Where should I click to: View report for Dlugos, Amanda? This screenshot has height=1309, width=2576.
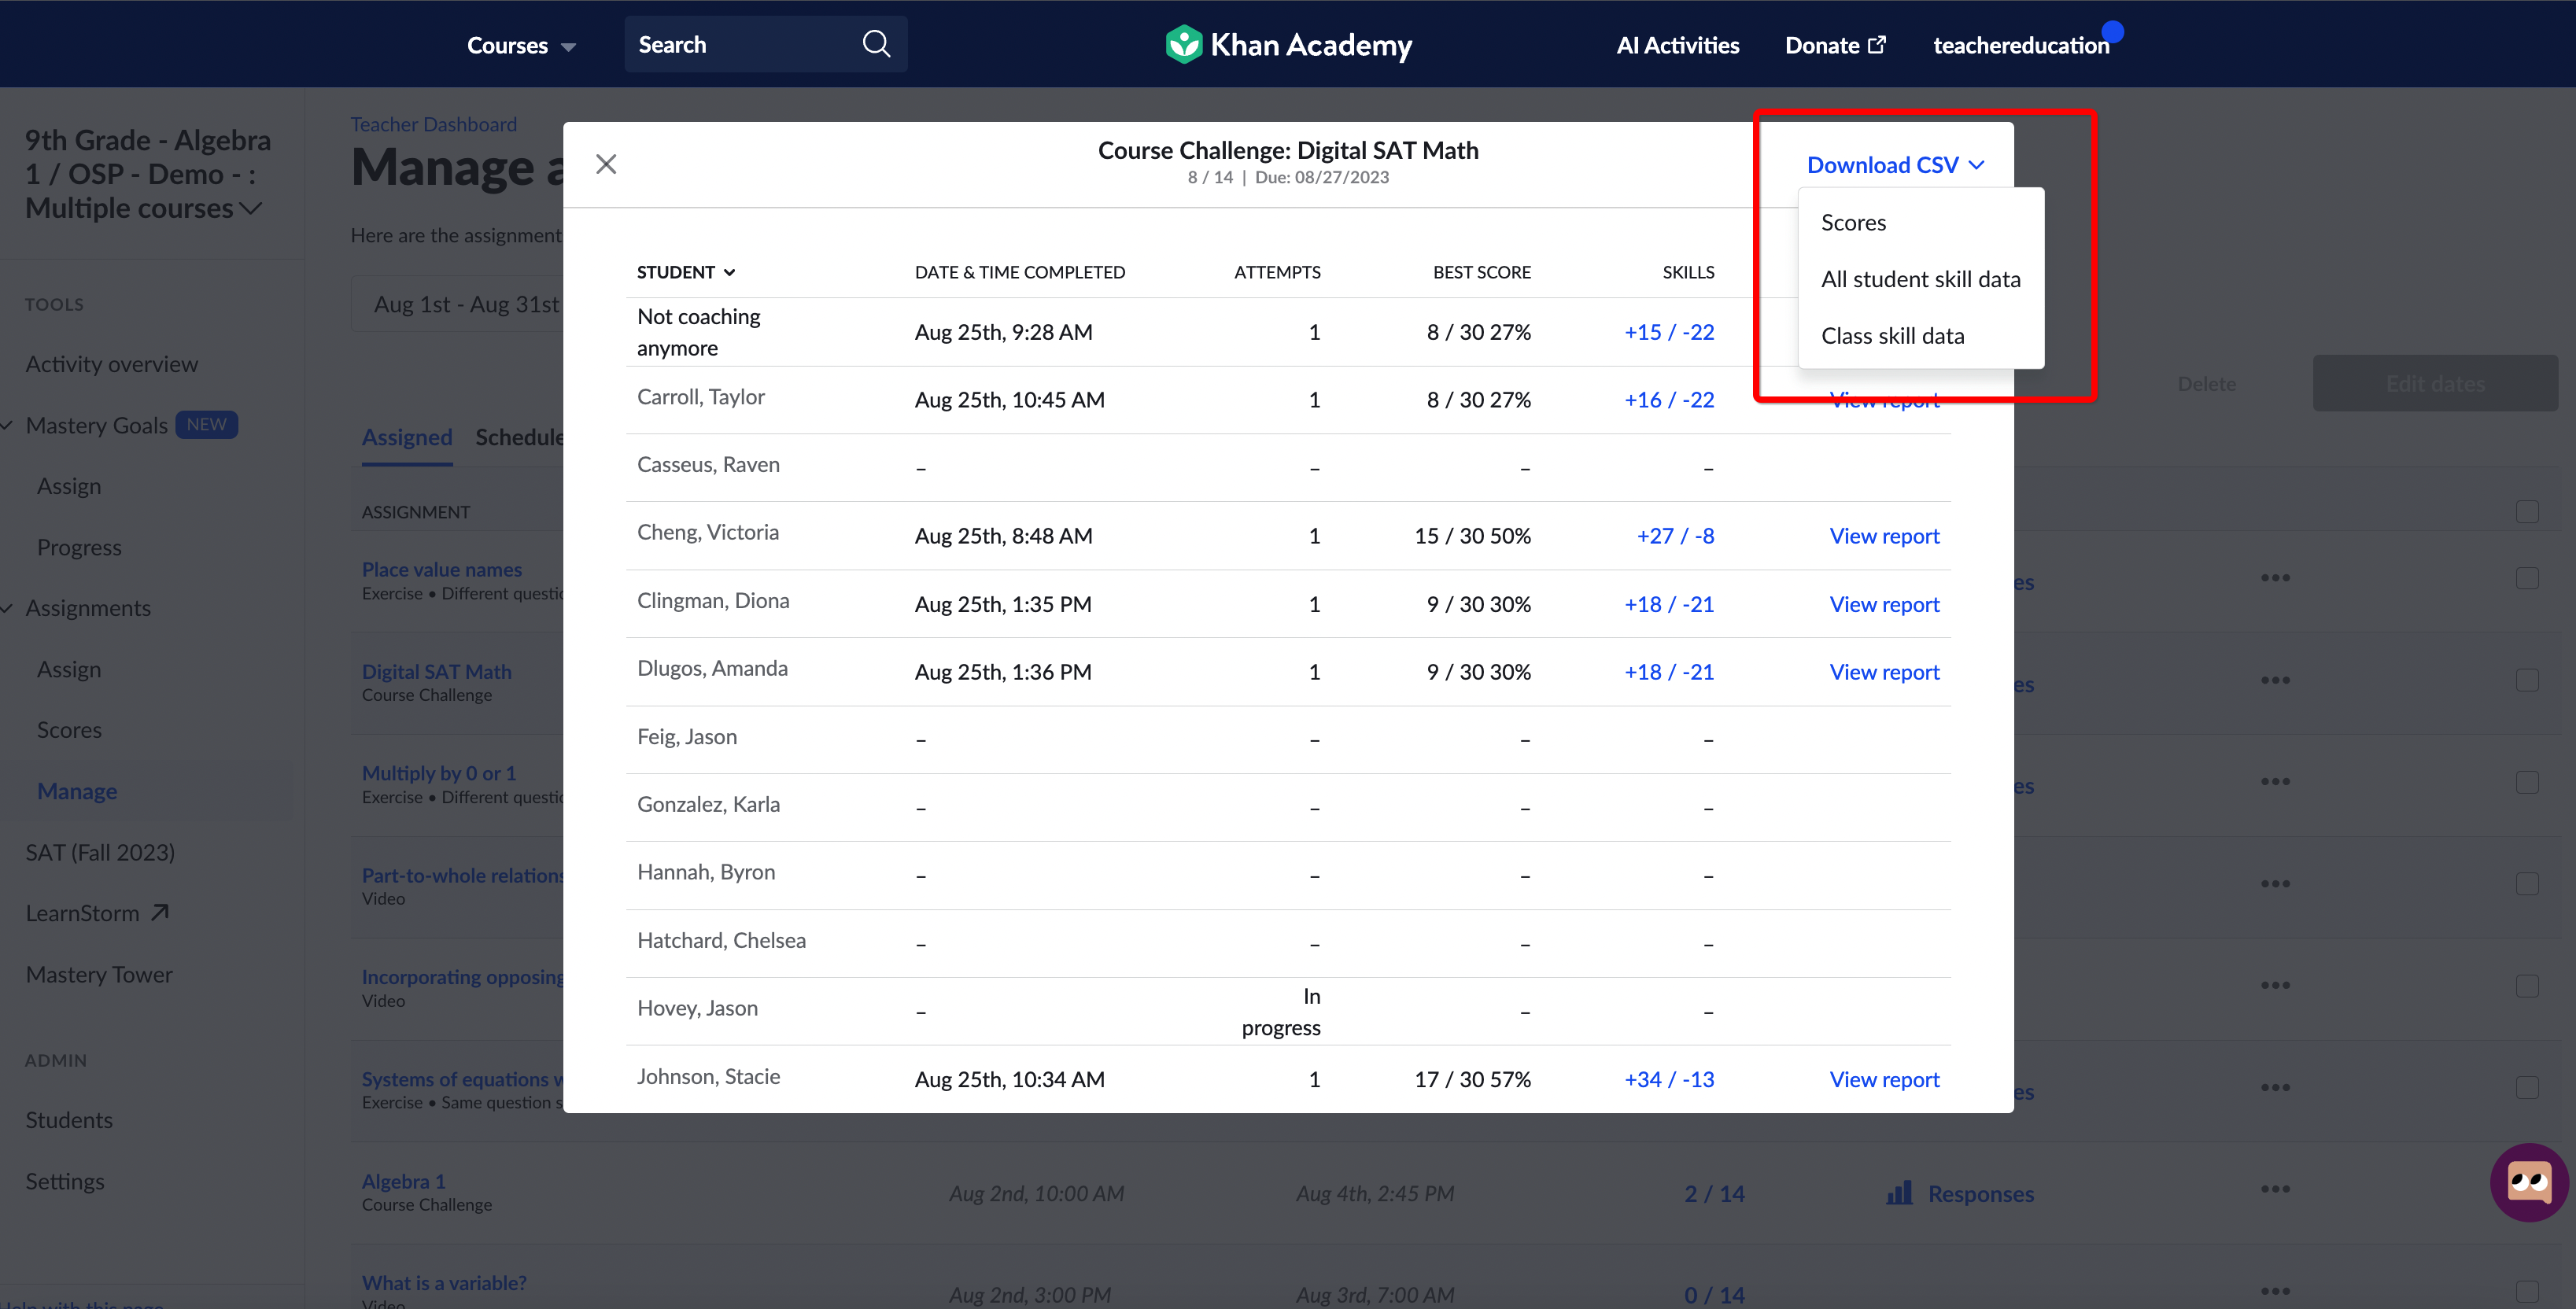click(1884, 672)
